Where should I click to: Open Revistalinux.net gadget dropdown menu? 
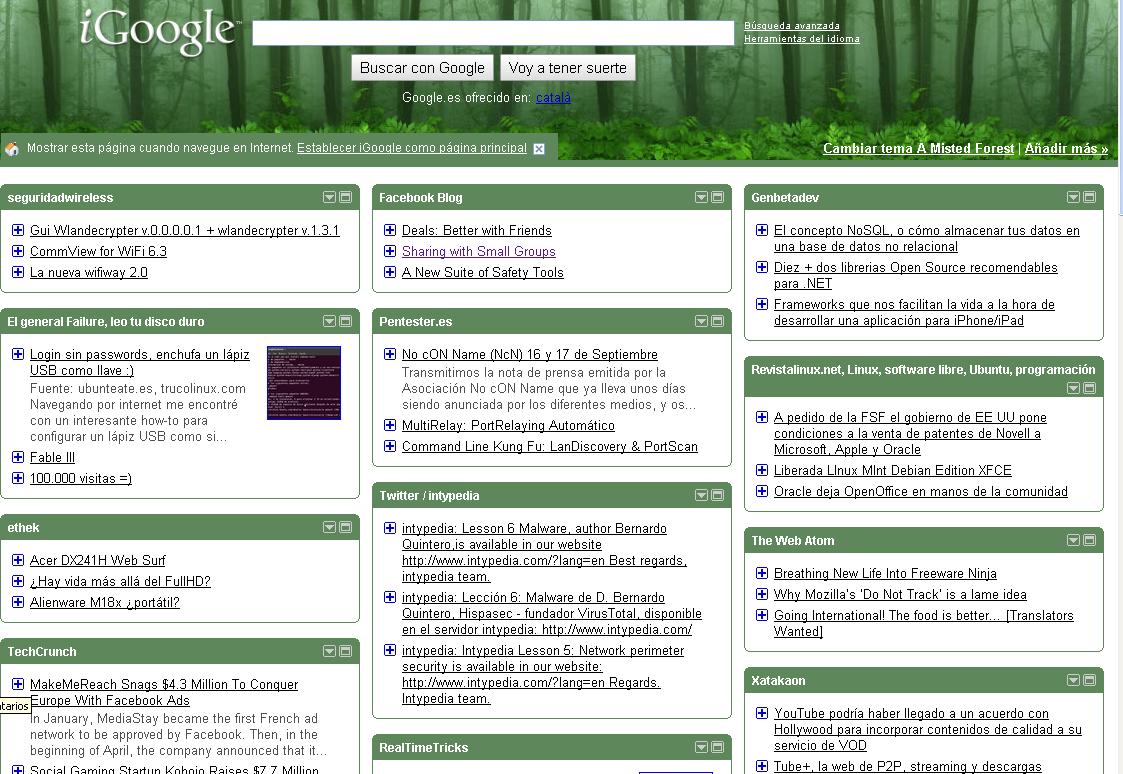(x=1074, y=388)
